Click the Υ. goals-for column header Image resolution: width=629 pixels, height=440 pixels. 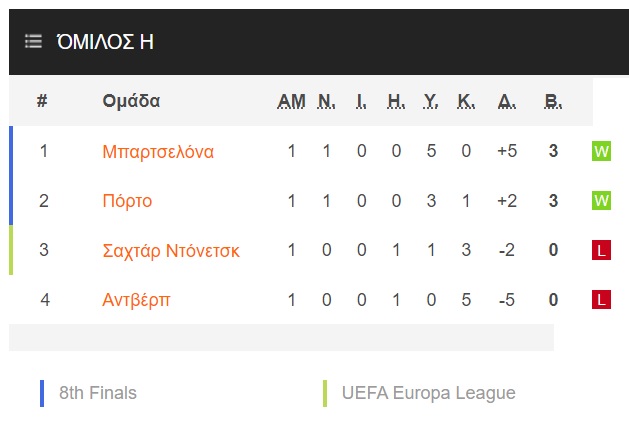click(431, 101)
